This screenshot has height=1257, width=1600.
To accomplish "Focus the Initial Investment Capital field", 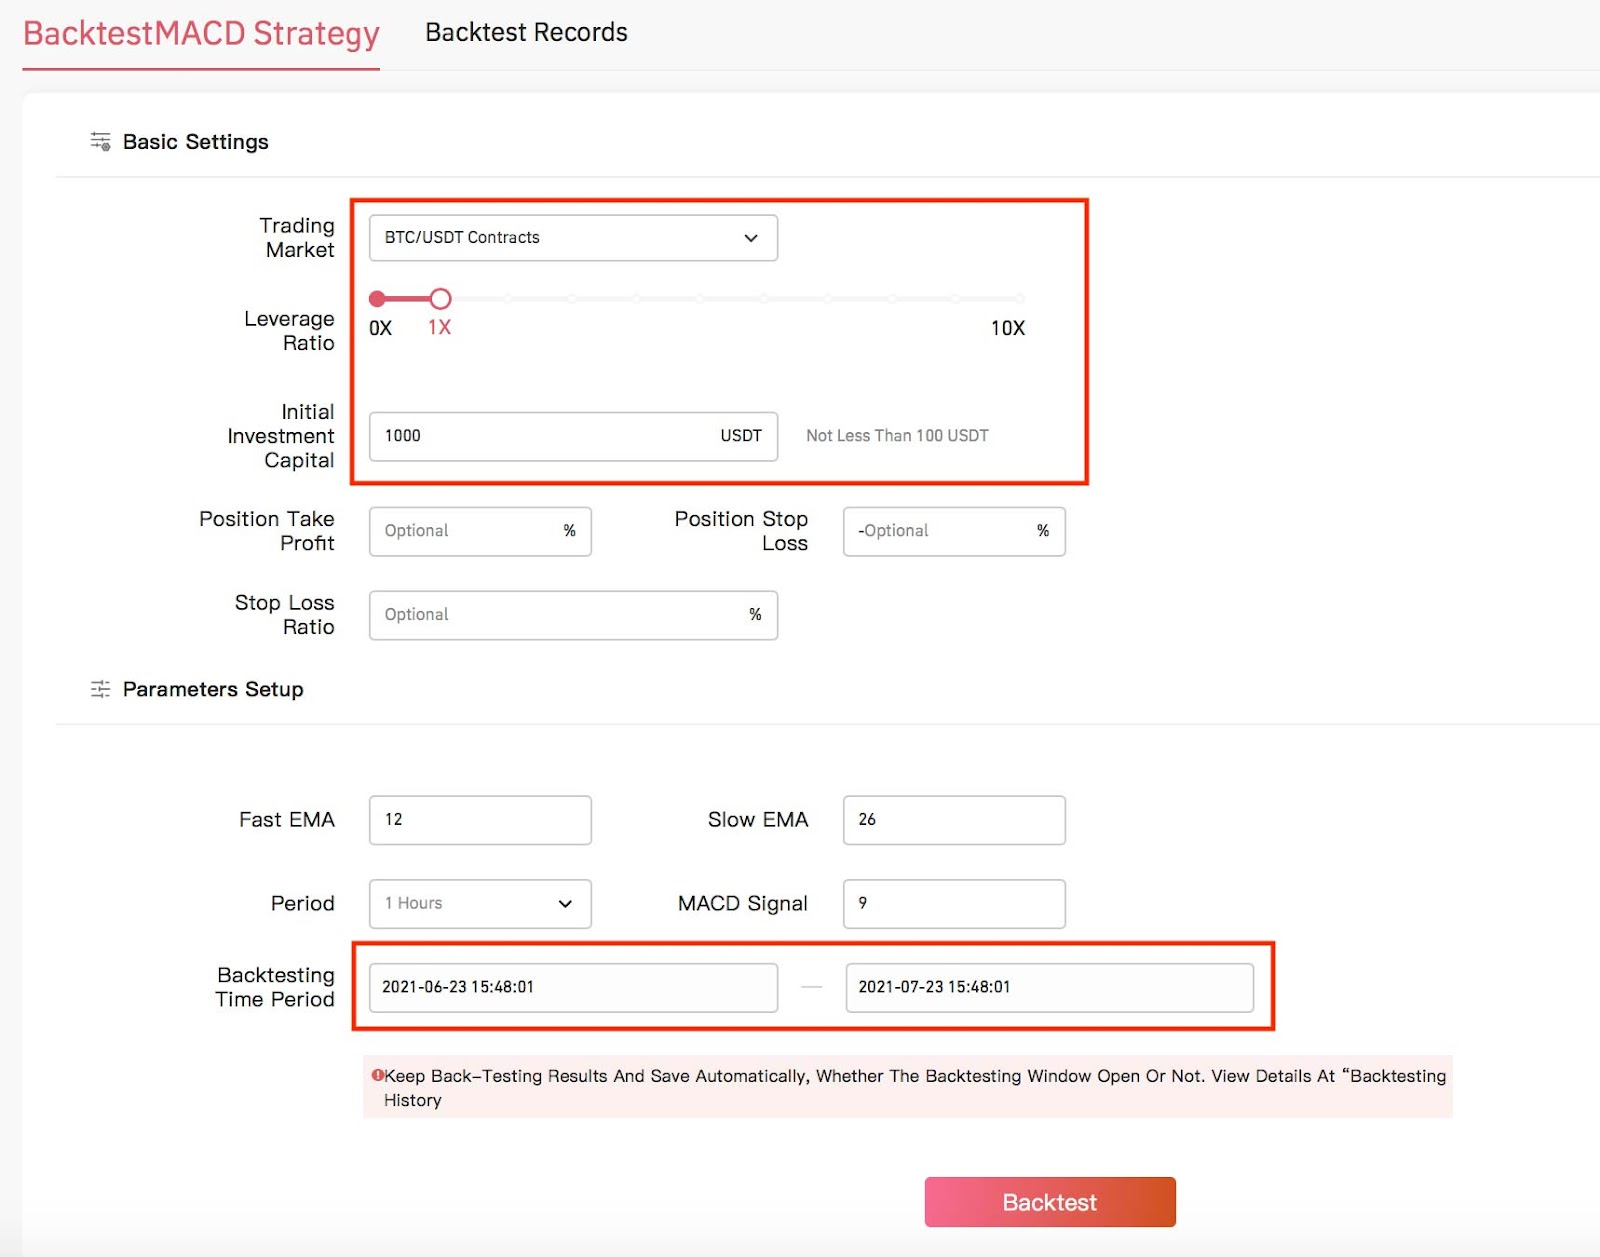I will tap(573, 436).
